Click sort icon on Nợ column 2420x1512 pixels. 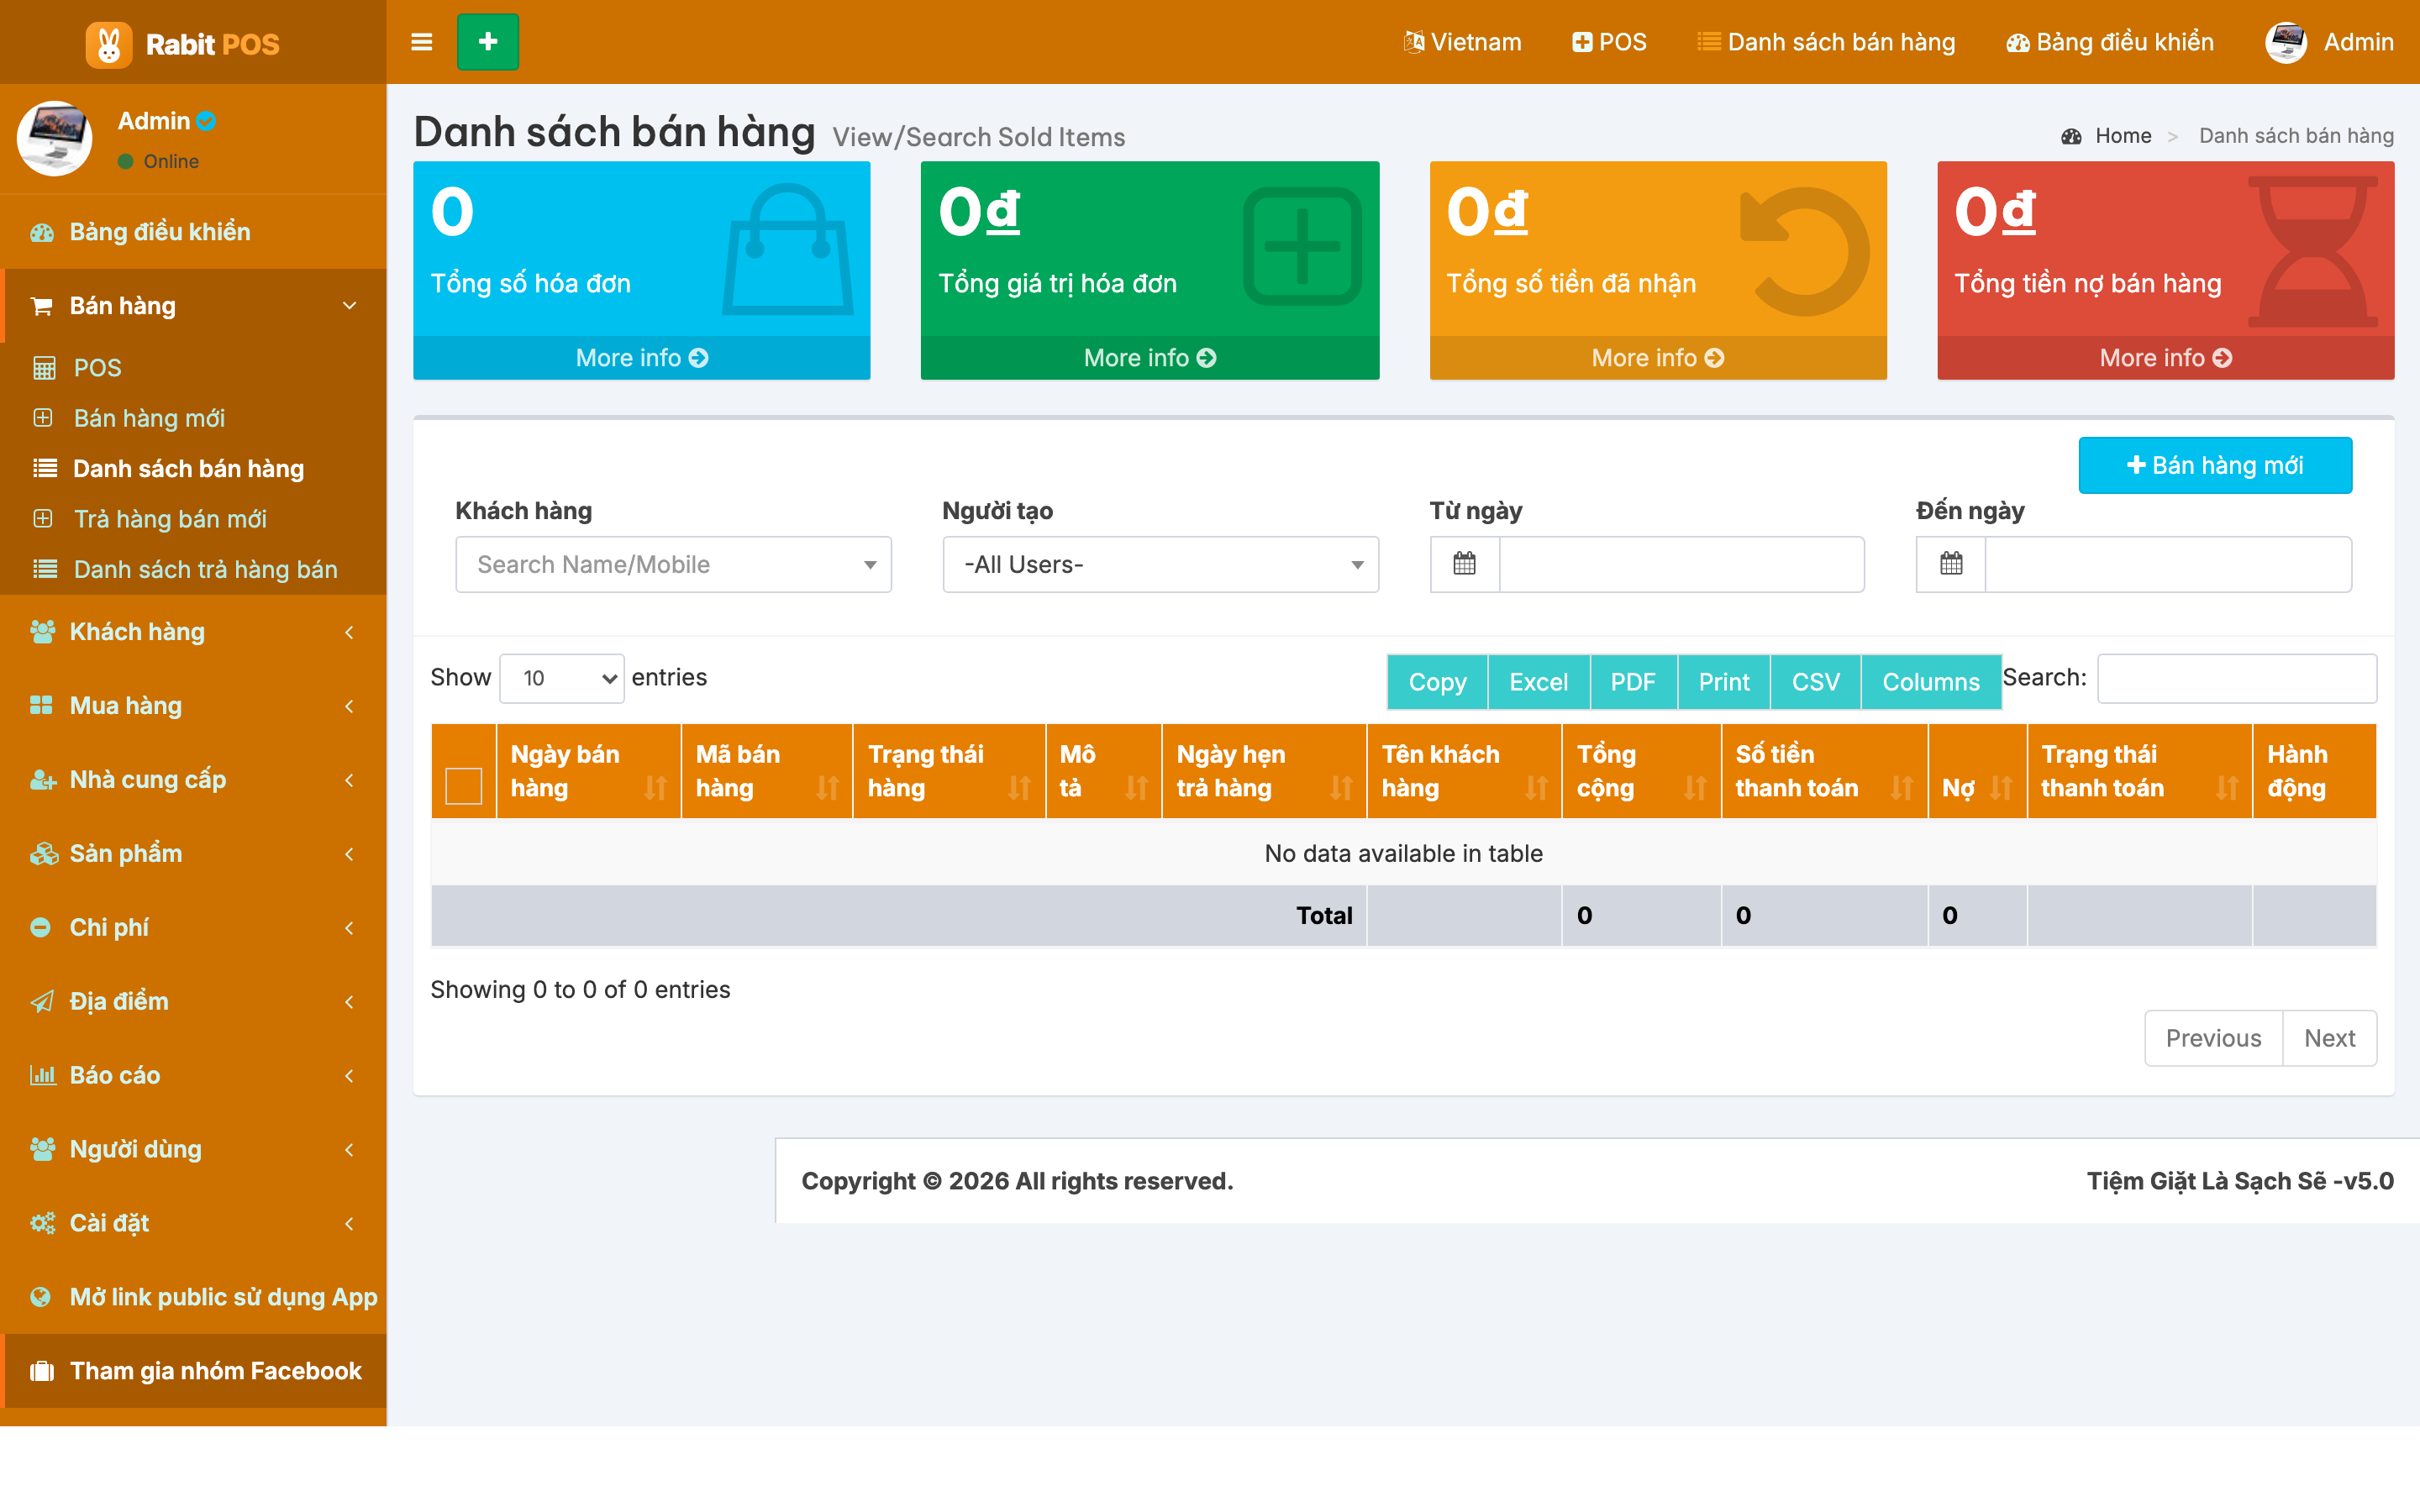[x=2000, y=788]
